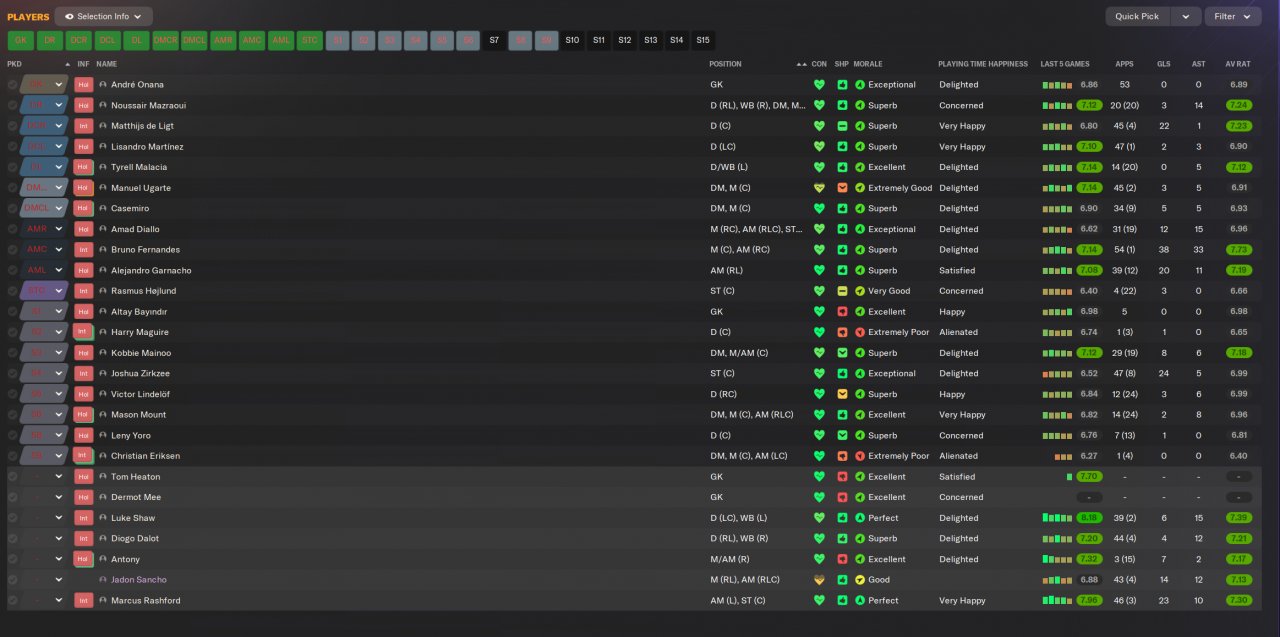Select the S15 substitute slot
The image size is (1280, 637).
pyautogui.click(x=703, y=41)
